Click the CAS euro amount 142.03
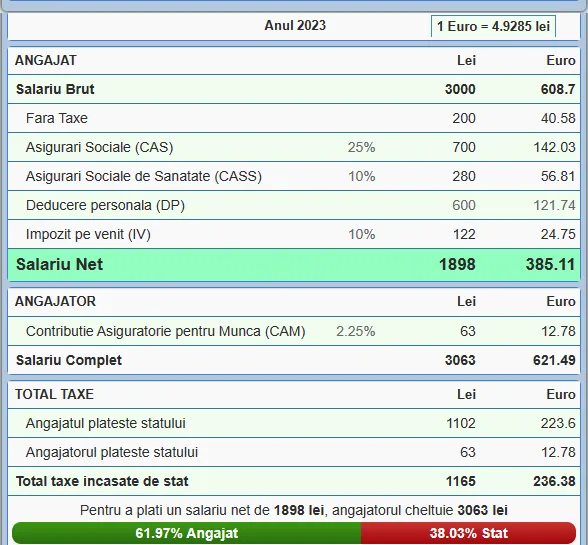This screenshot has height=545, width=588. [554, 147]
